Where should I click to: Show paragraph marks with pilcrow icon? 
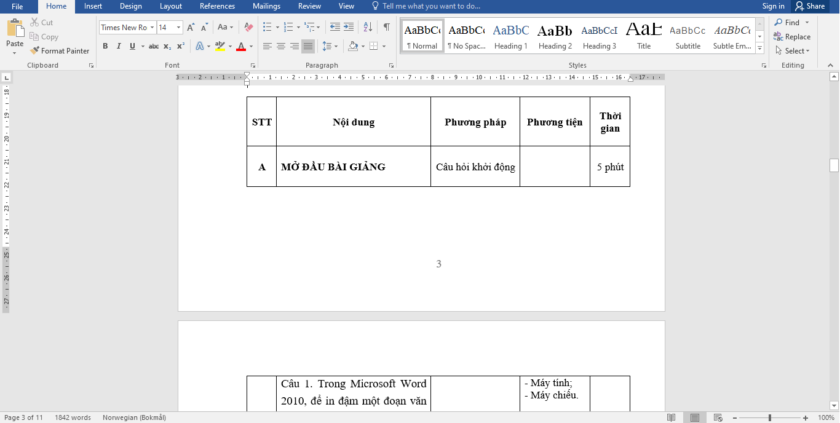[386, 27]
